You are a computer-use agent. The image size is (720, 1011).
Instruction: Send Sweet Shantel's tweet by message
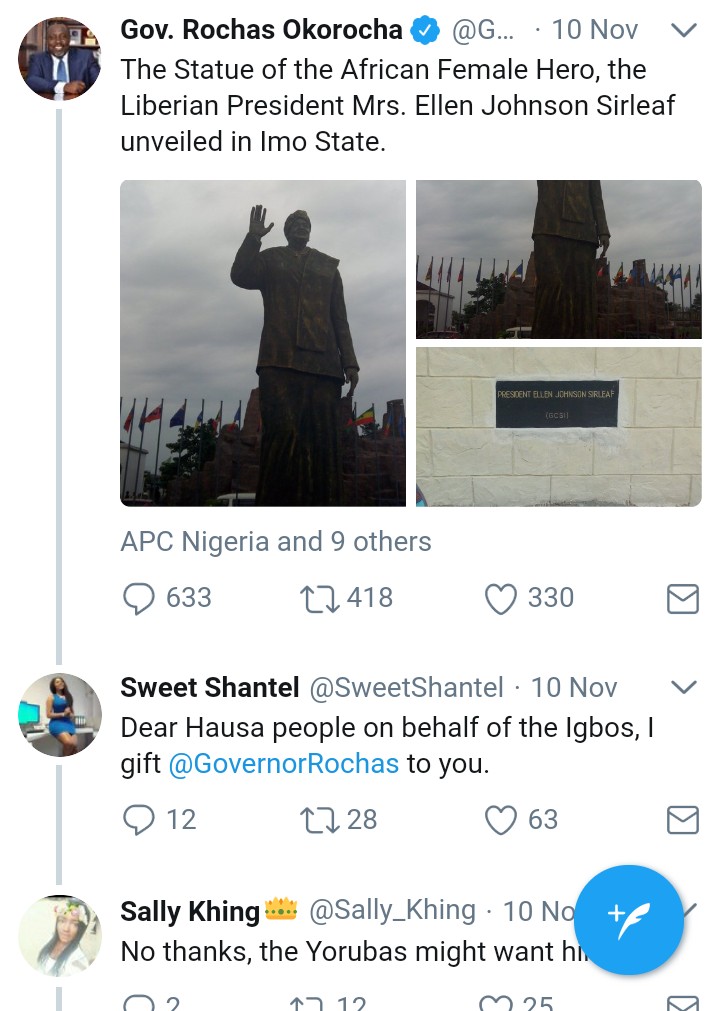coord(682,820)
